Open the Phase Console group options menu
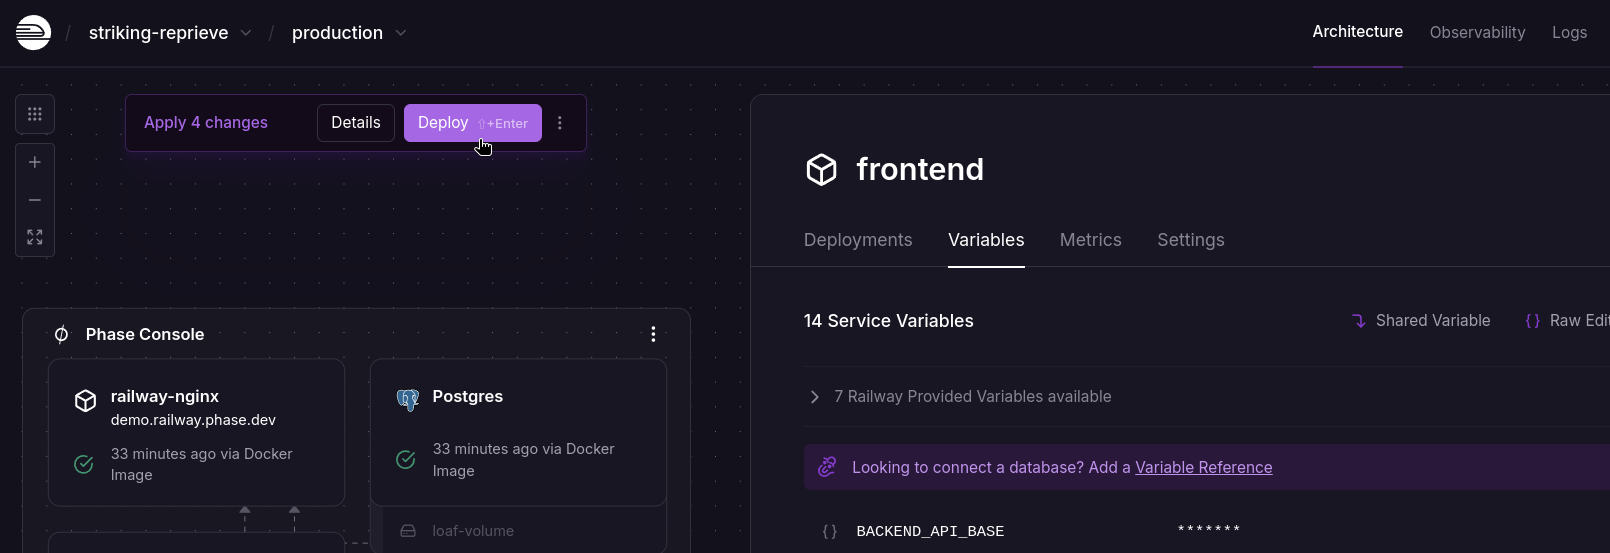Image resolution: width=1610 pixels, height=553 pixels. pyautogui.click(x=653, y=334)
